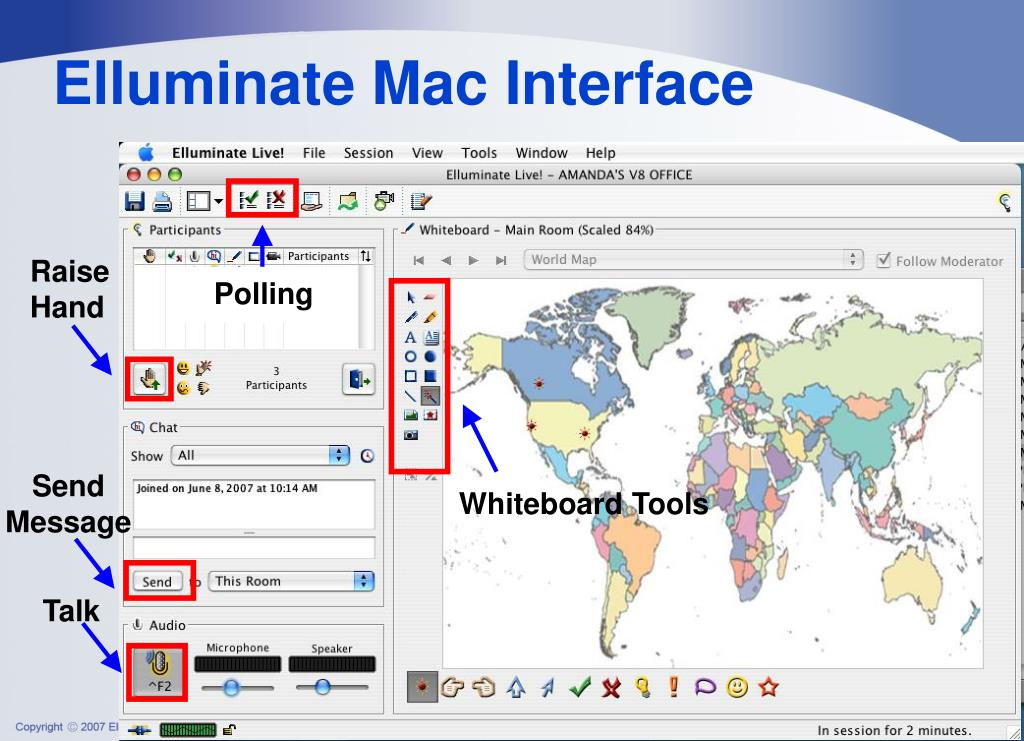Select the laser pointer whiteboard tool
This screenshot has width=1024, height=741.
(430, 396)
